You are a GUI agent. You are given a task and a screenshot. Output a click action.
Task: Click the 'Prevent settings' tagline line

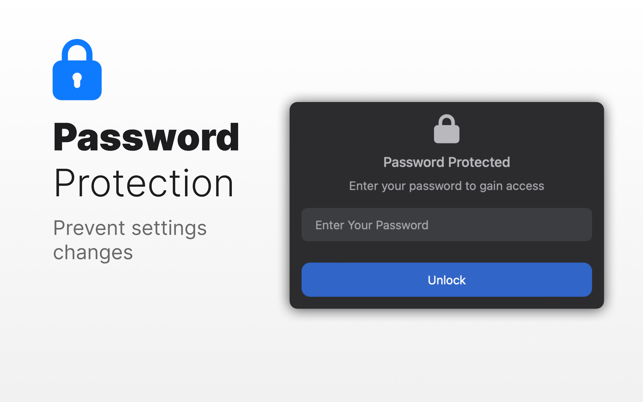(x=130, y=228)
